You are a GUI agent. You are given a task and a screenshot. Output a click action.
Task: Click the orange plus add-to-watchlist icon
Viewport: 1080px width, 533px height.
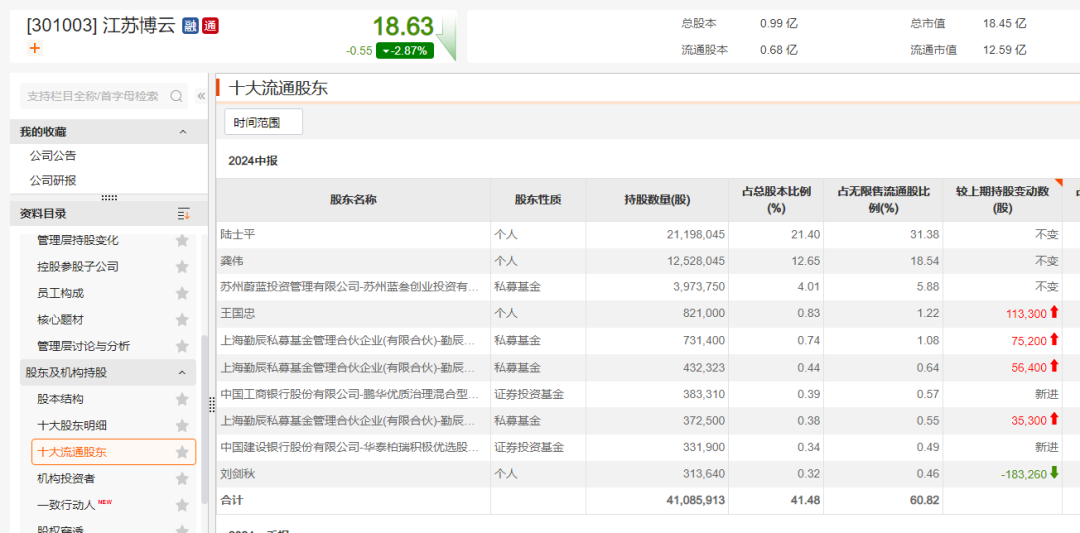(35, 48)
